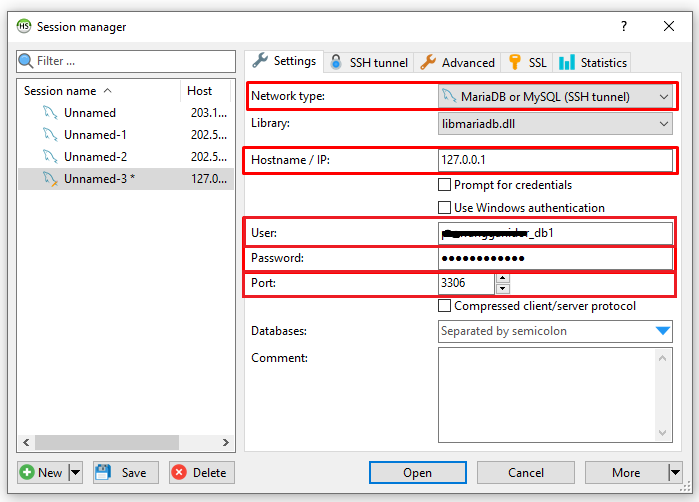Select the Unnamed-1 session row
Image resolution: width=699 pixels, height=502 pixels.
(x=126, y=135)
